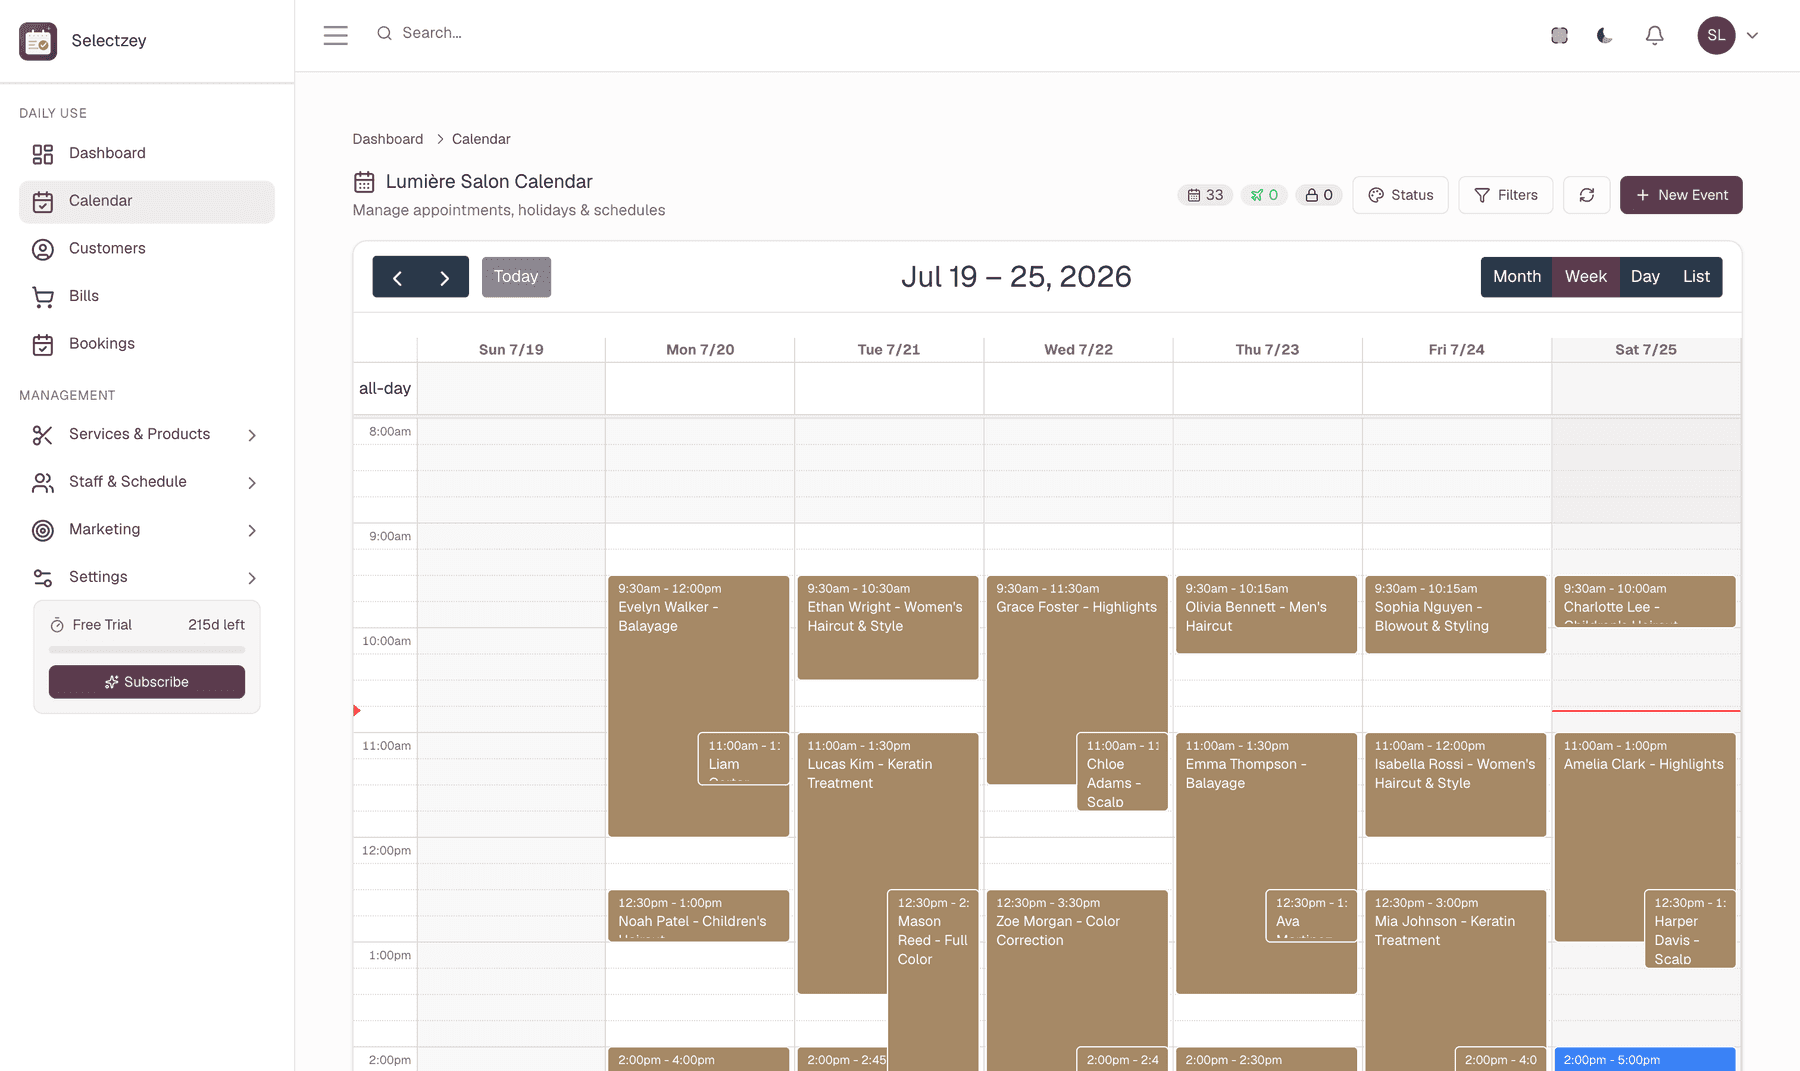The image size is (1800, 1071).
Task: Toggle dark mode moon icon
Action: pyautogui.click(x=1605, y=35)
